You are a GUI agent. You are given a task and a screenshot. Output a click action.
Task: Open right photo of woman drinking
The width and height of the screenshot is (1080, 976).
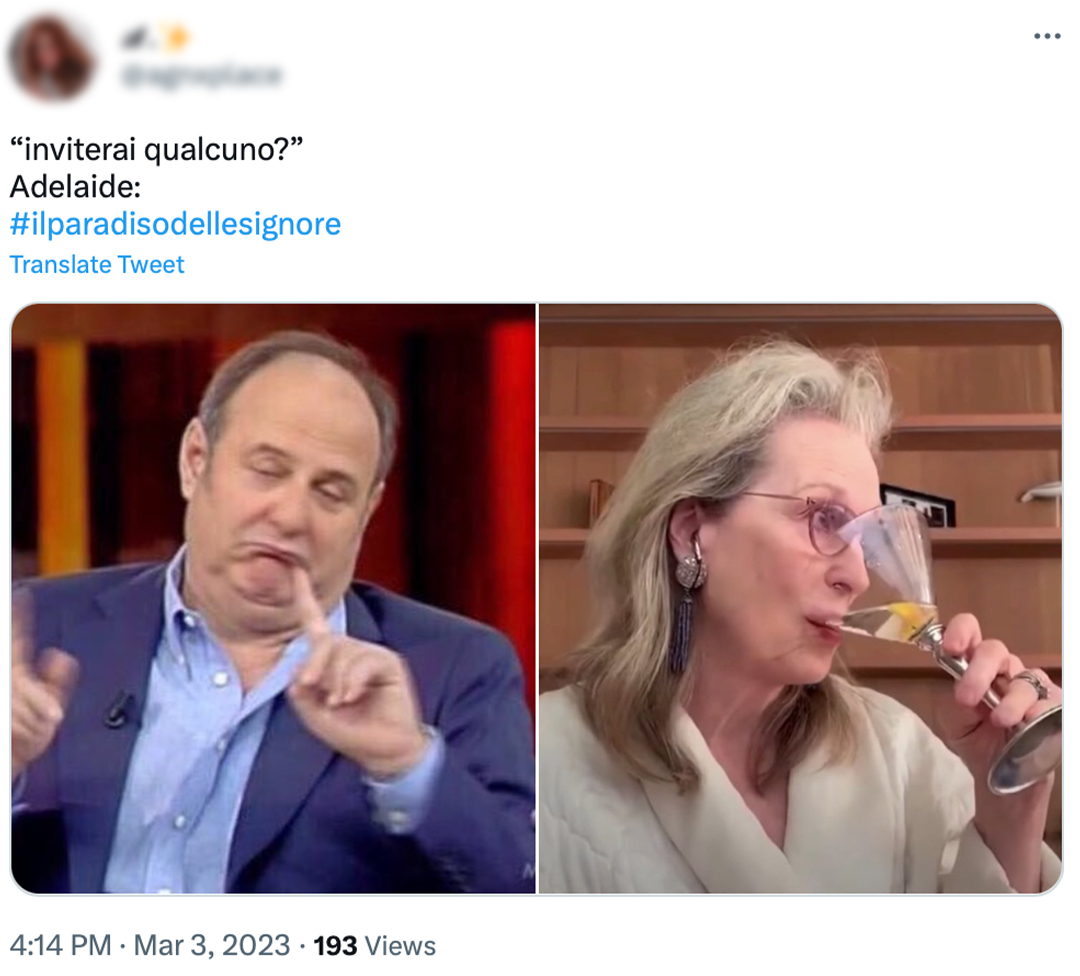point(800,599)
